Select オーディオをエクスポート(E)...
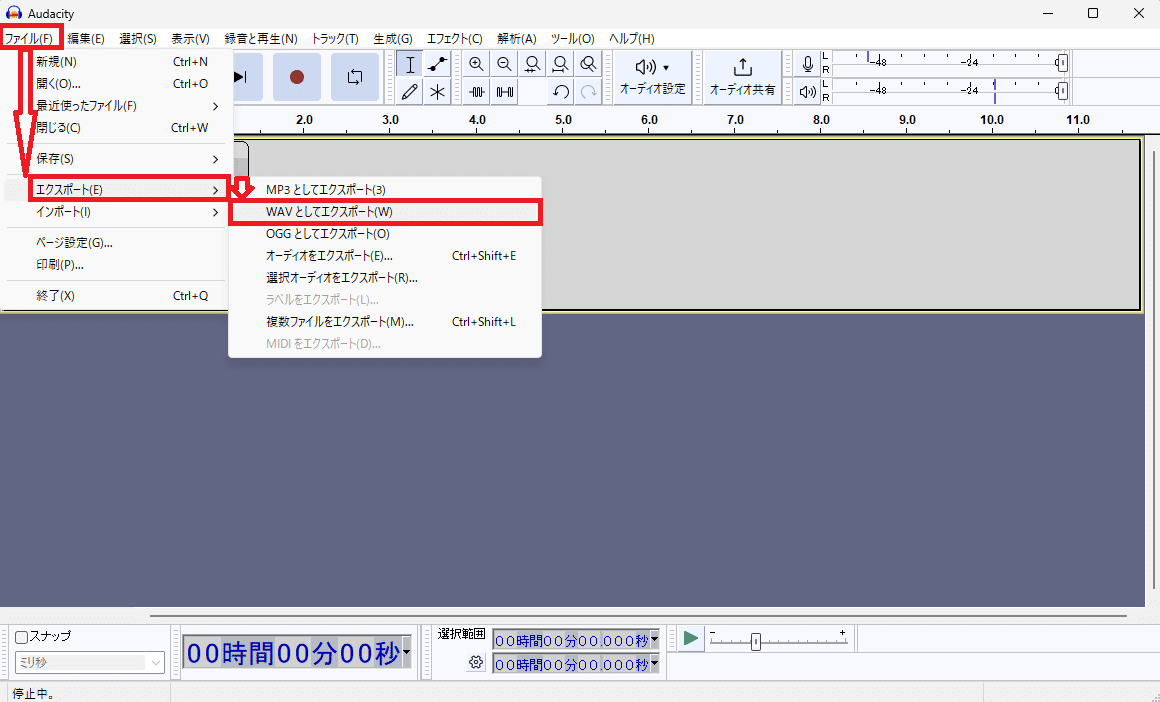Viewport: 1160px width, 702px height. 385,256
